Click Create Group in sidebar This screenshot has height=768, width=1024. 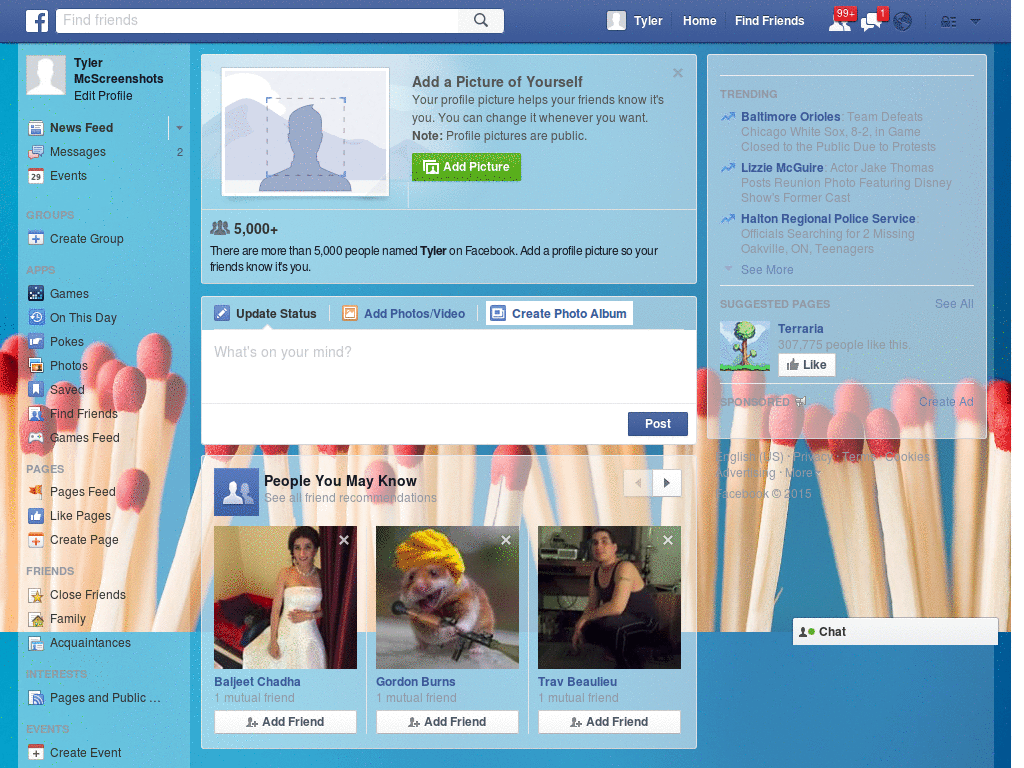coord(87,238)
